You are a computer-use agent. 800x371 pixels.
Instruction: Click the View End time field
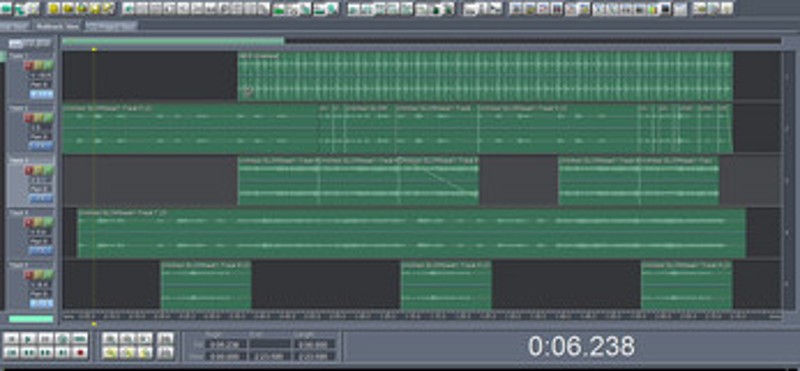(269, 356)
